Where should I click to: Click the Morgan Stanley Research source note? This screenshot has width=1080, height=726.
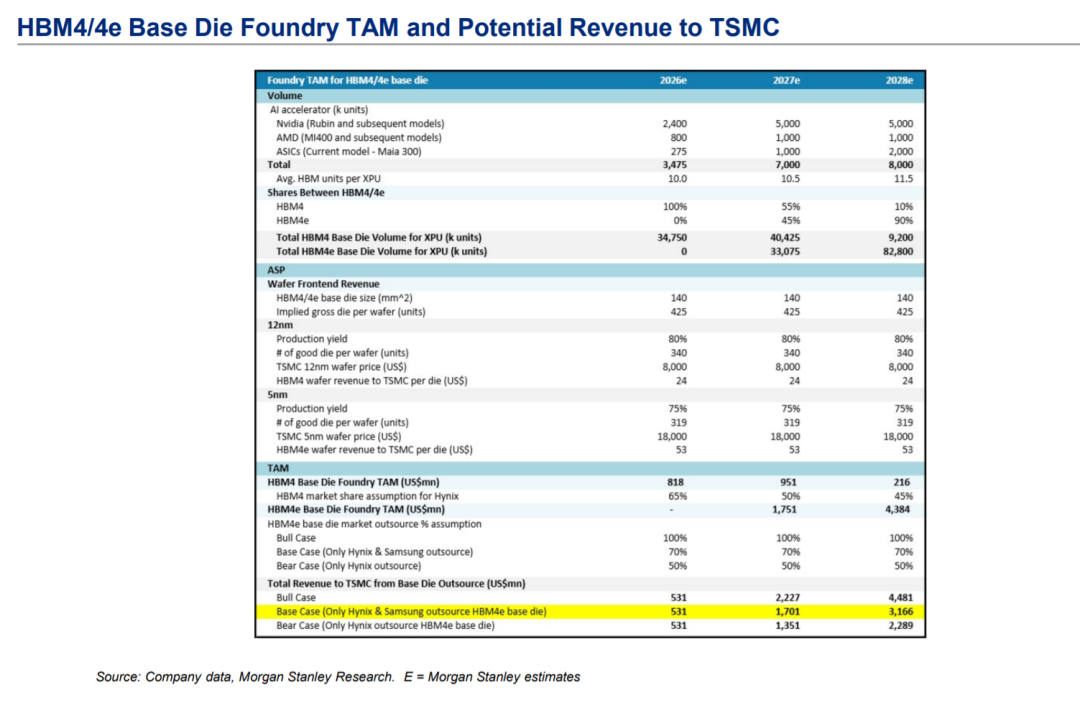(x=338, y=677)
